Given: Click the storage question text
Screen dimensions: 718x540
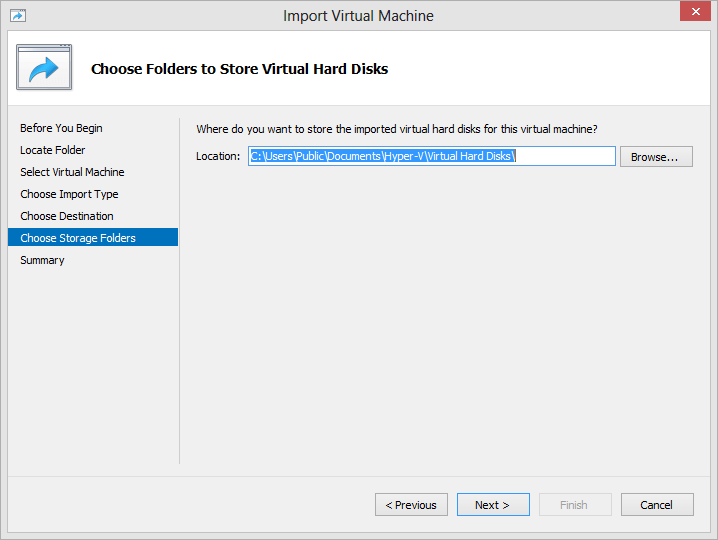Looking at the screenshot, I should point(397,129).
